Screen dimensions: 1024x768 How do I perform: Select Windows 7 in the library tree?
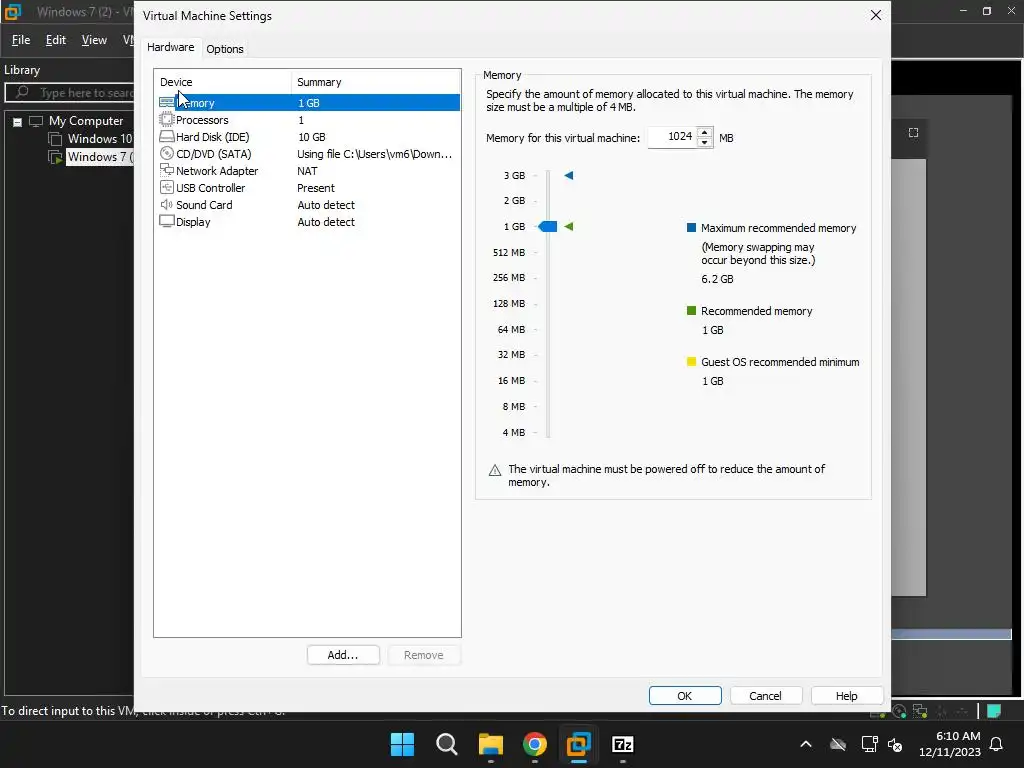(x=100, y=157)
